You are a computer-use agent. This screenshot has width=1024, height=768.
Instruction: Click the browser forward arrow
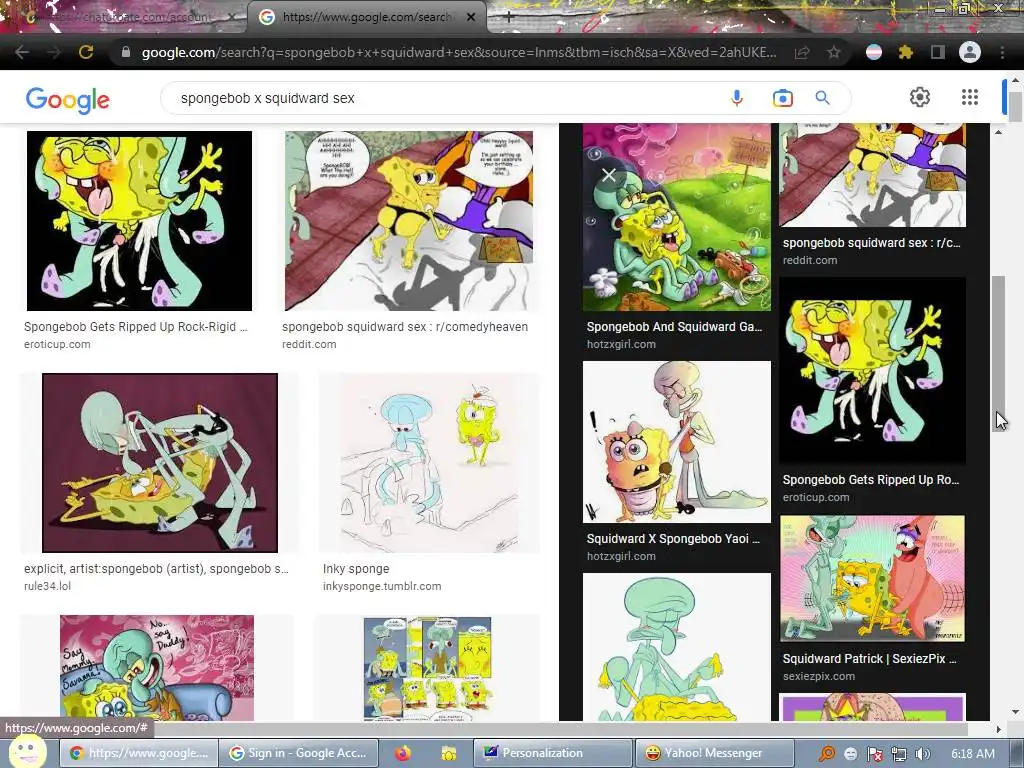[54, 52]
